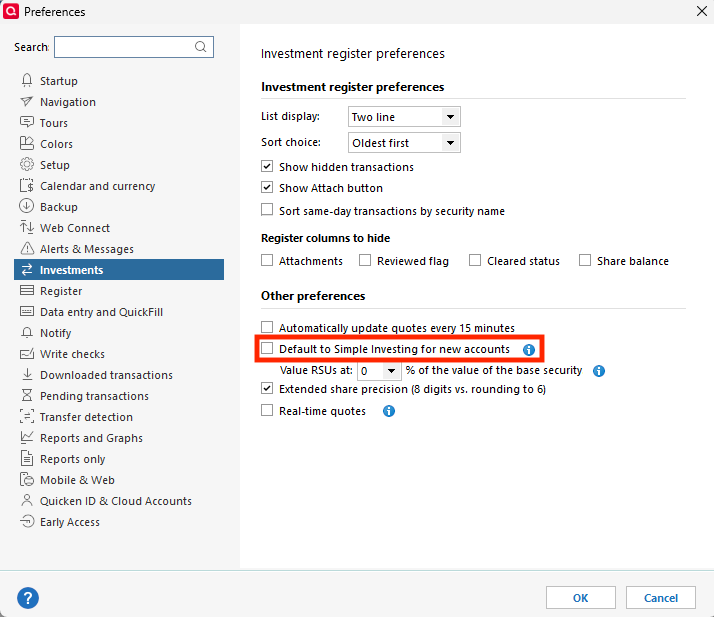Open Quicken ID & Cloud Accounts preferences
714x617 pixels.
click(119, 501)
